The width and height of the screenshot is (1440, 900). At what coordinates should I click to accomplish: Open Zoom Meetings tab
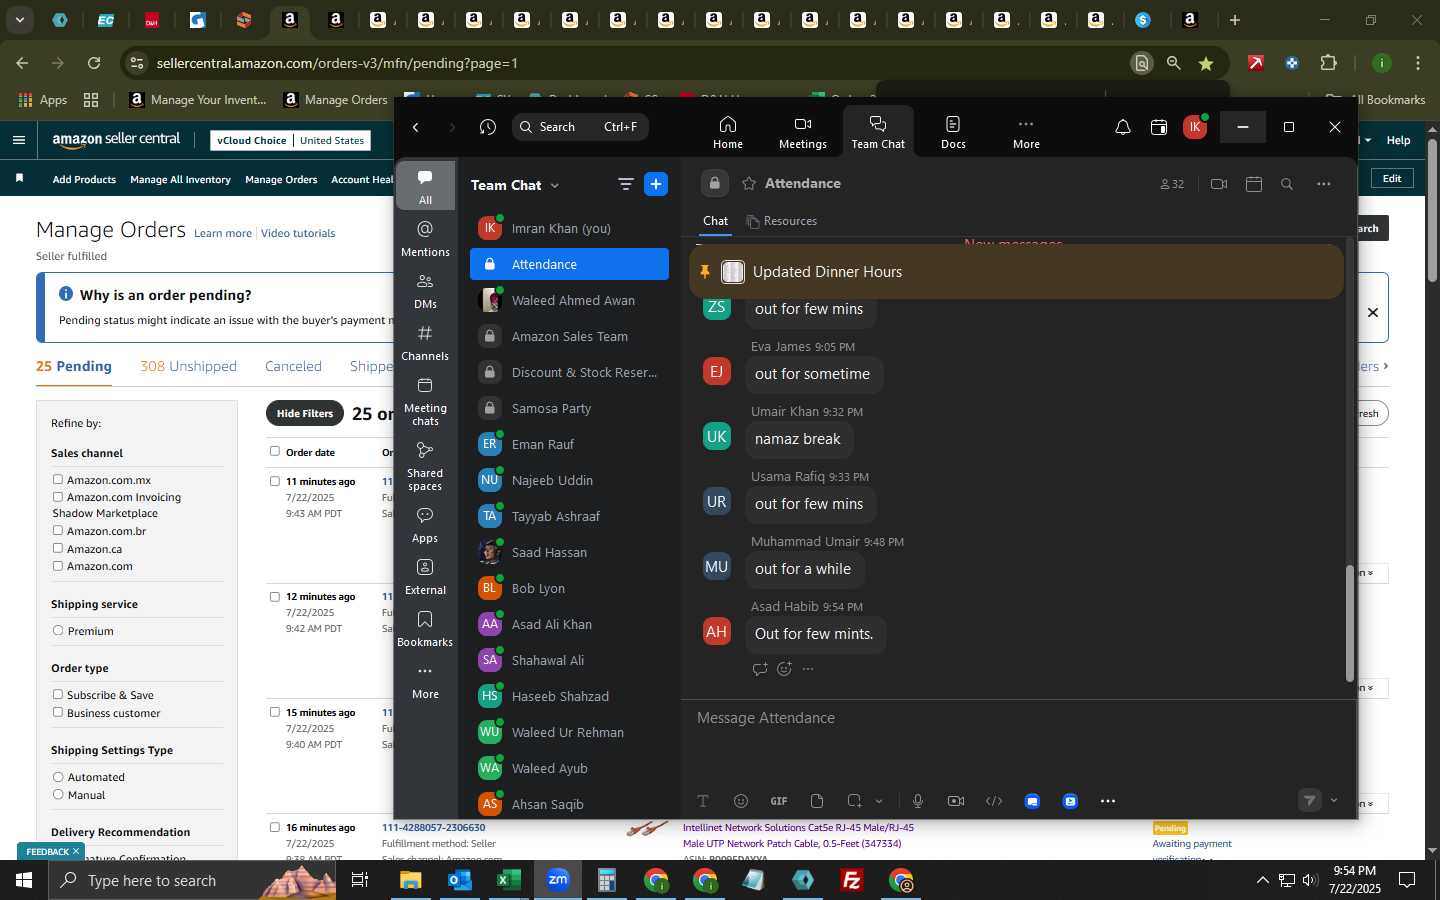coord(802,131)
